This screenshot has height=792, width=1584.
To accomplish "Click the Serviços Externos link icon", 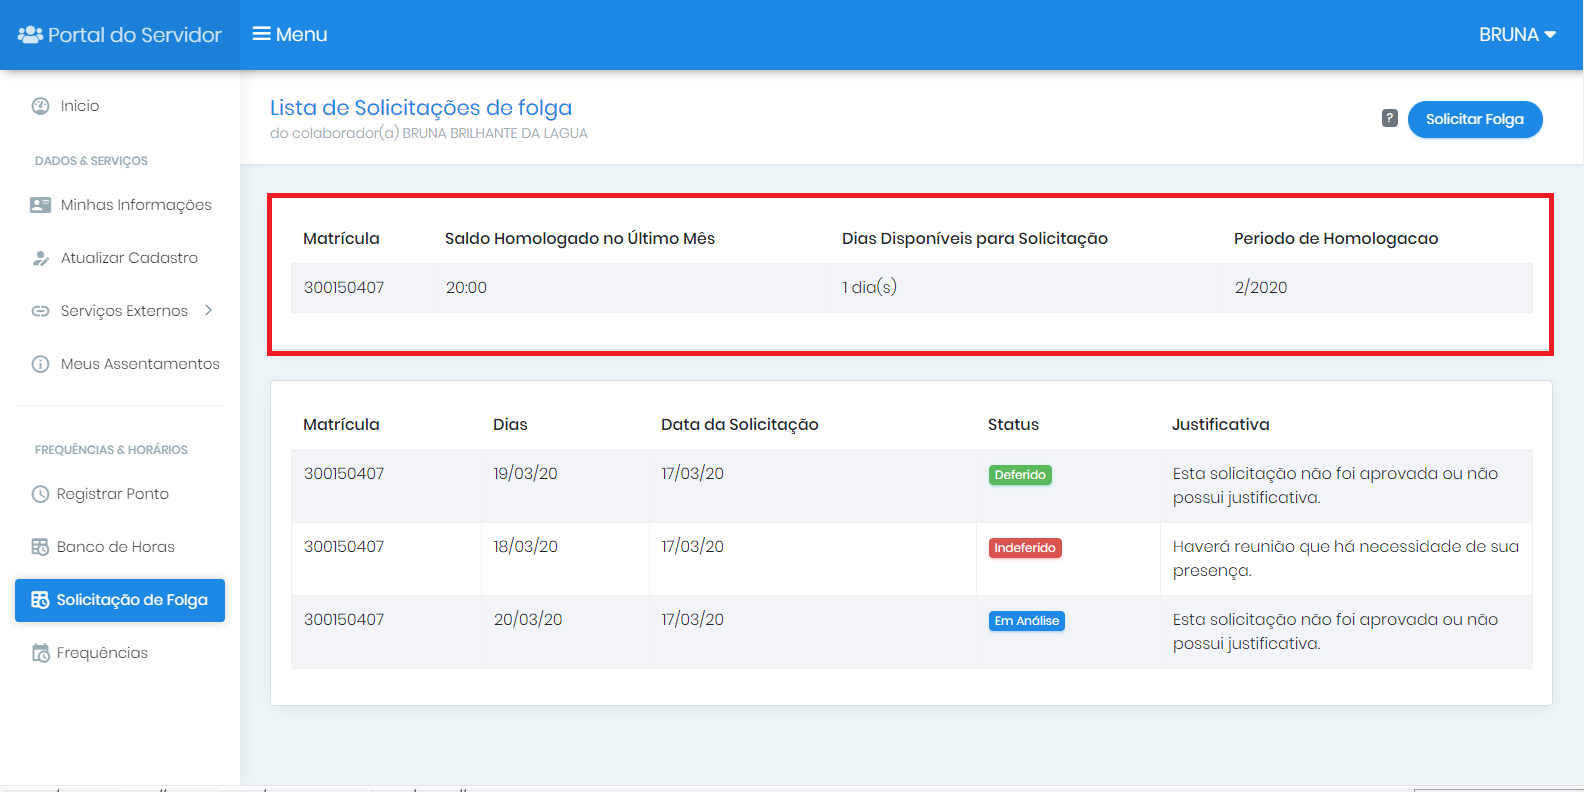I will point(40,311).
